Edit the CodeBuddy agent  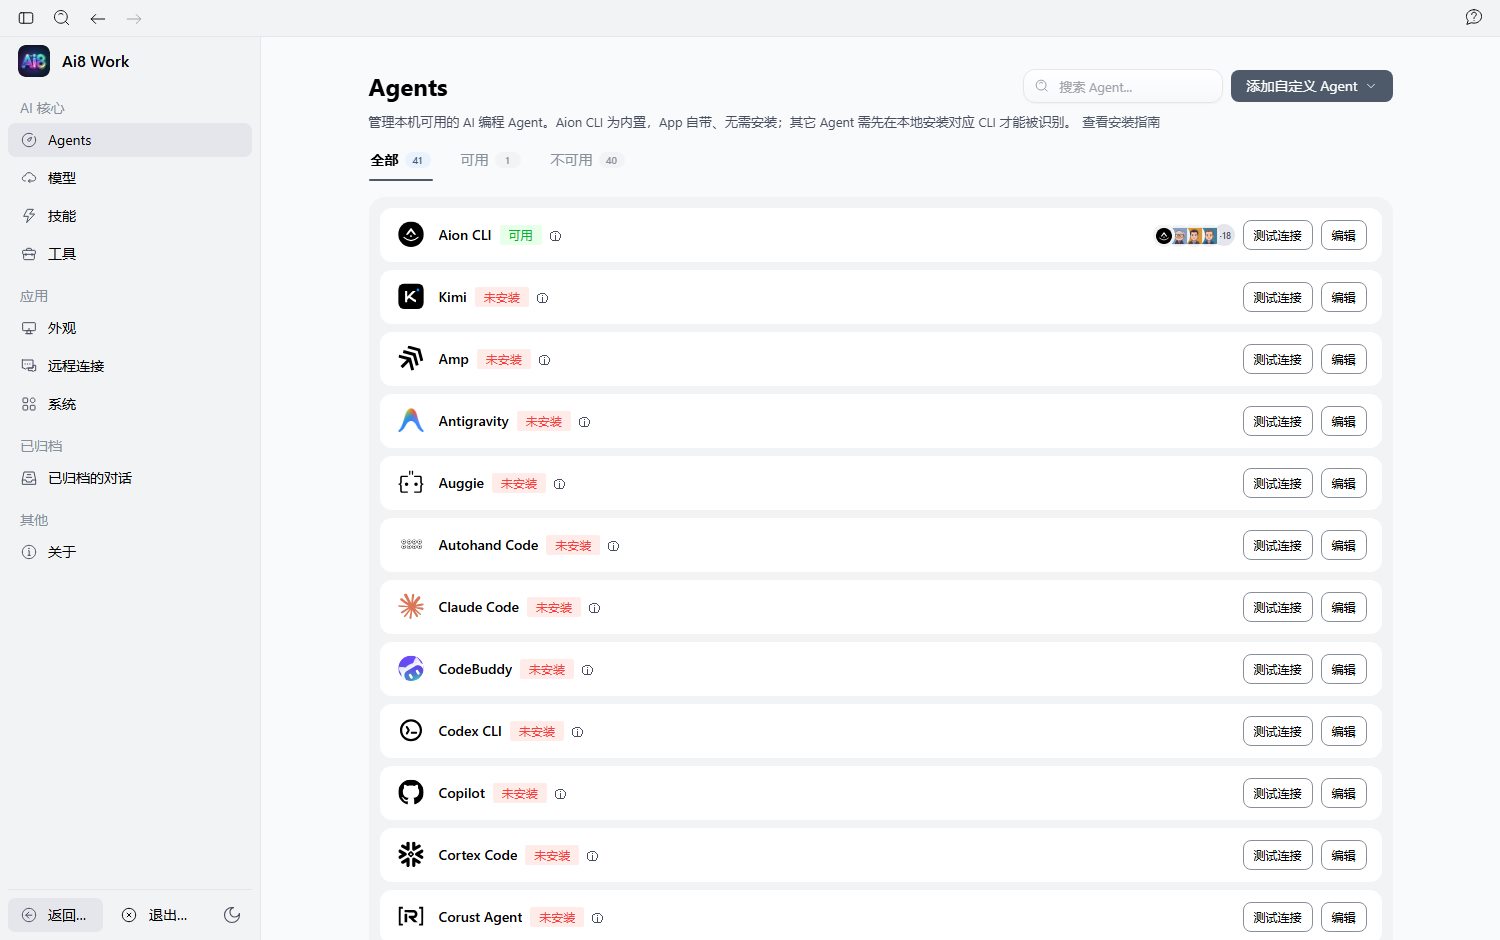[1343, 670]
